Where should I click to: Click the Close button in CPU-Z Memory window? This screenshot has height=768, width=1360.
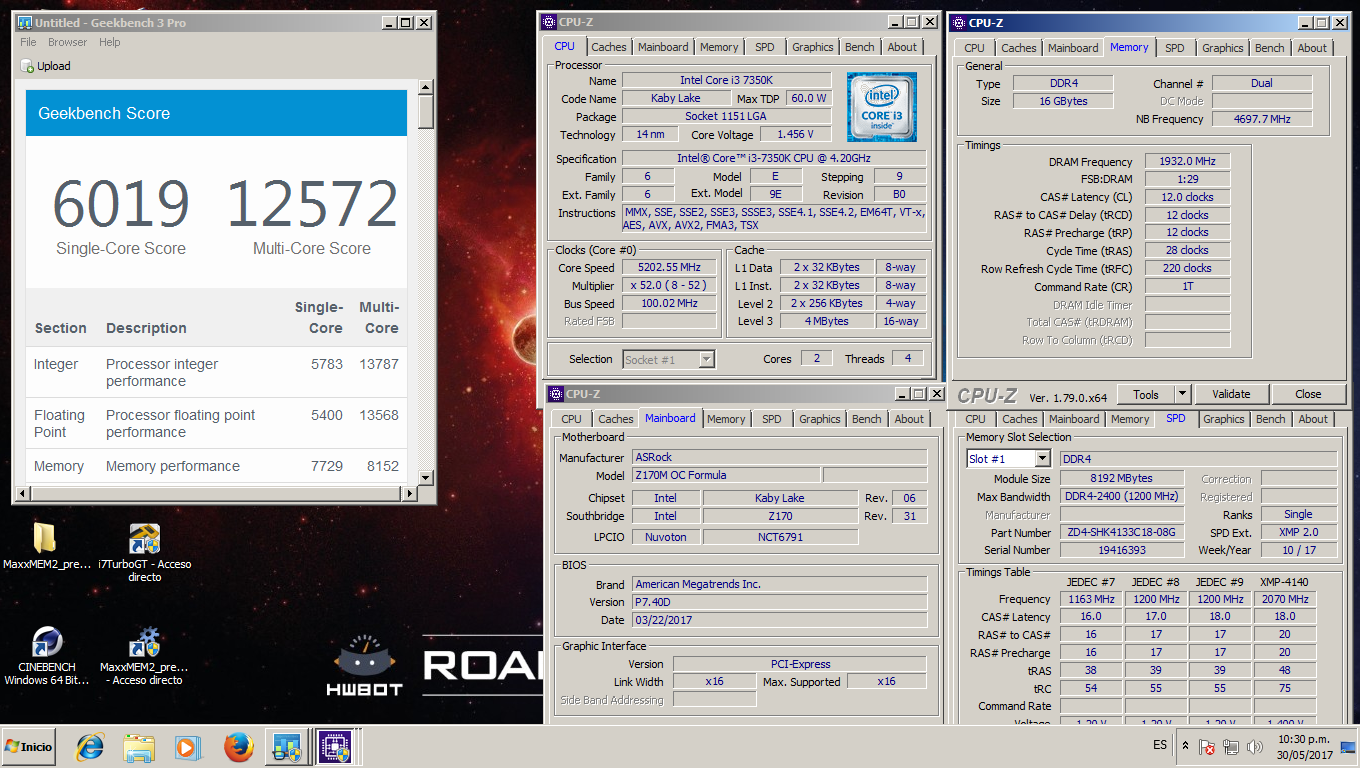tap(1308, 394)
